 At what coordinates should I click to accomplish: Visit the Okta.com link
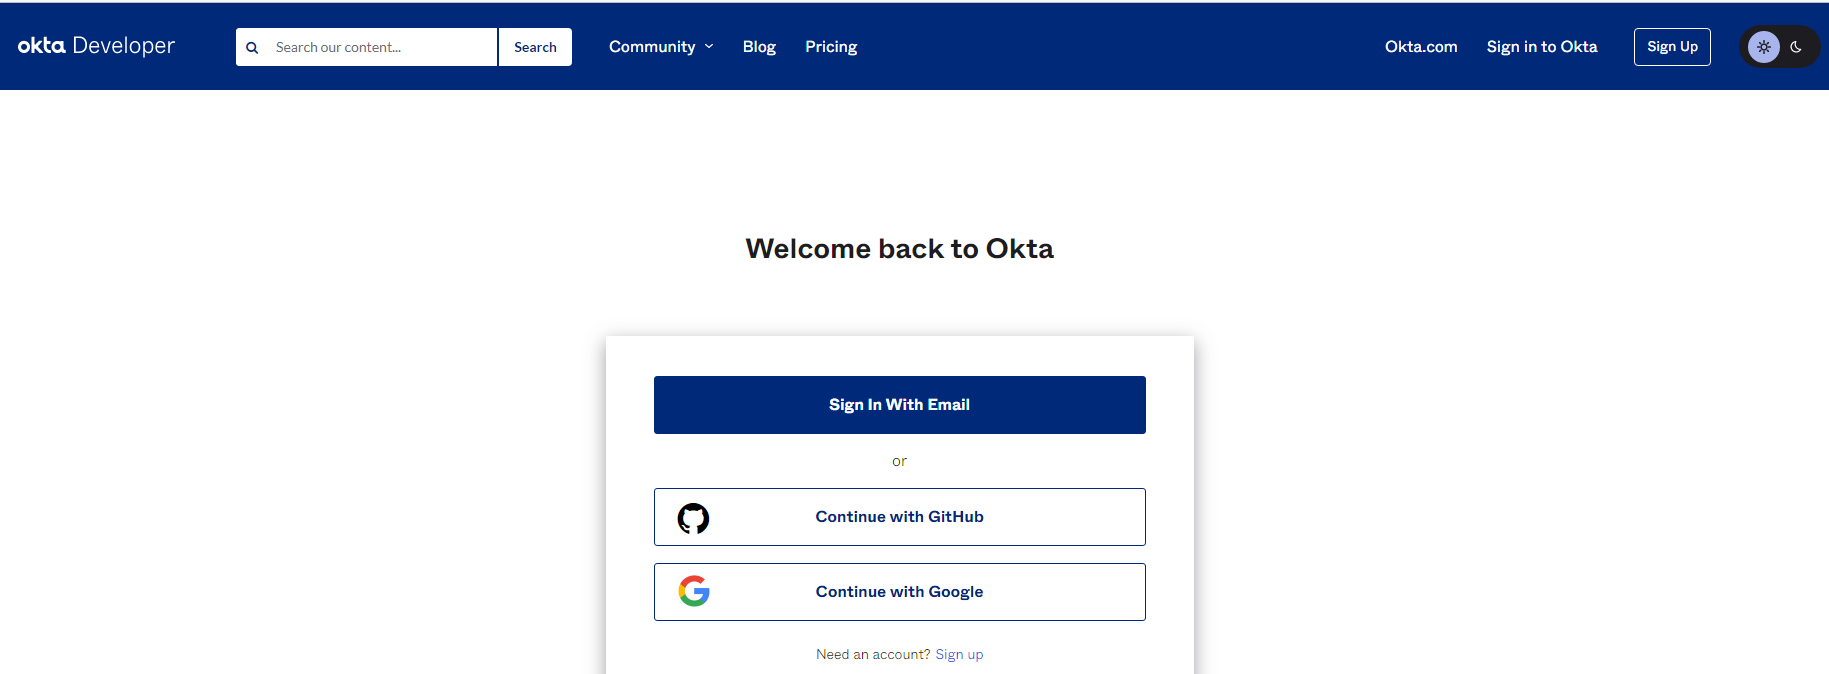(x=1421, y=47)
